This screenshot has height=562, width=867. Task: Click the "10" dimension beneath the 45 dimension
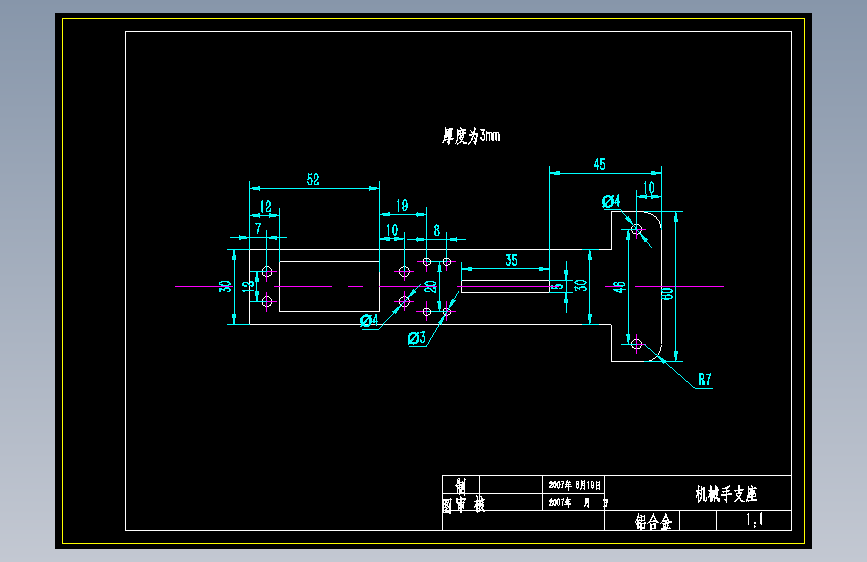coord(649,188)
